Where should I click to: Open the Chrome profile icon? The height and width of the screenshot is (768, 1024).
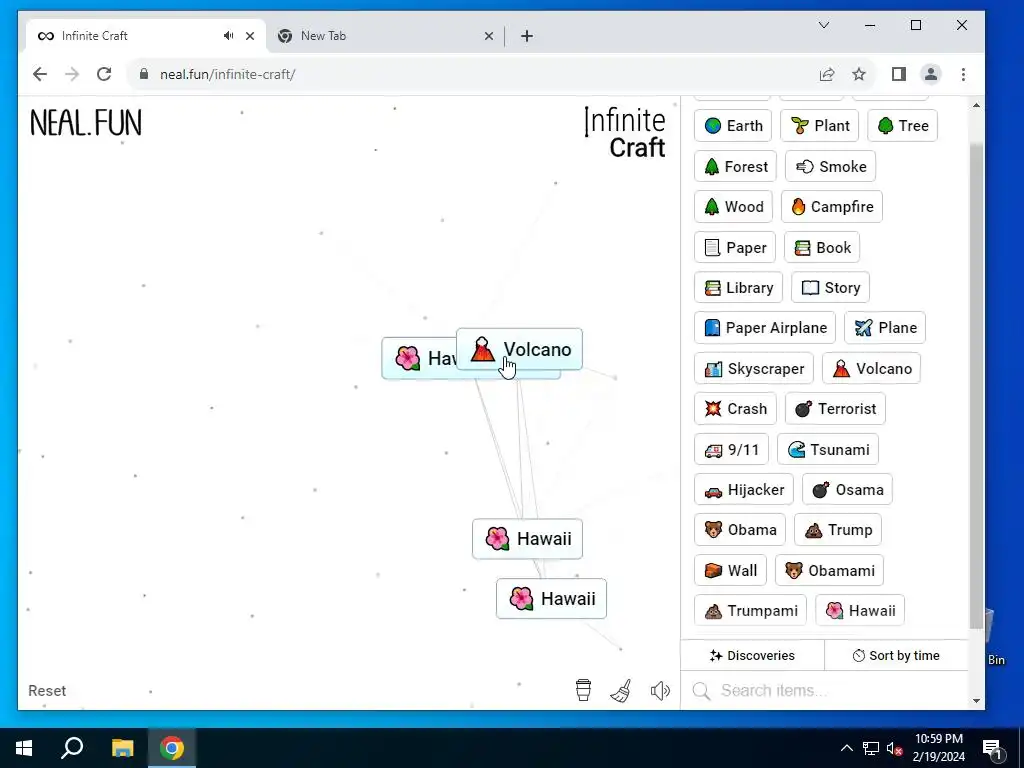coord(931,74)
